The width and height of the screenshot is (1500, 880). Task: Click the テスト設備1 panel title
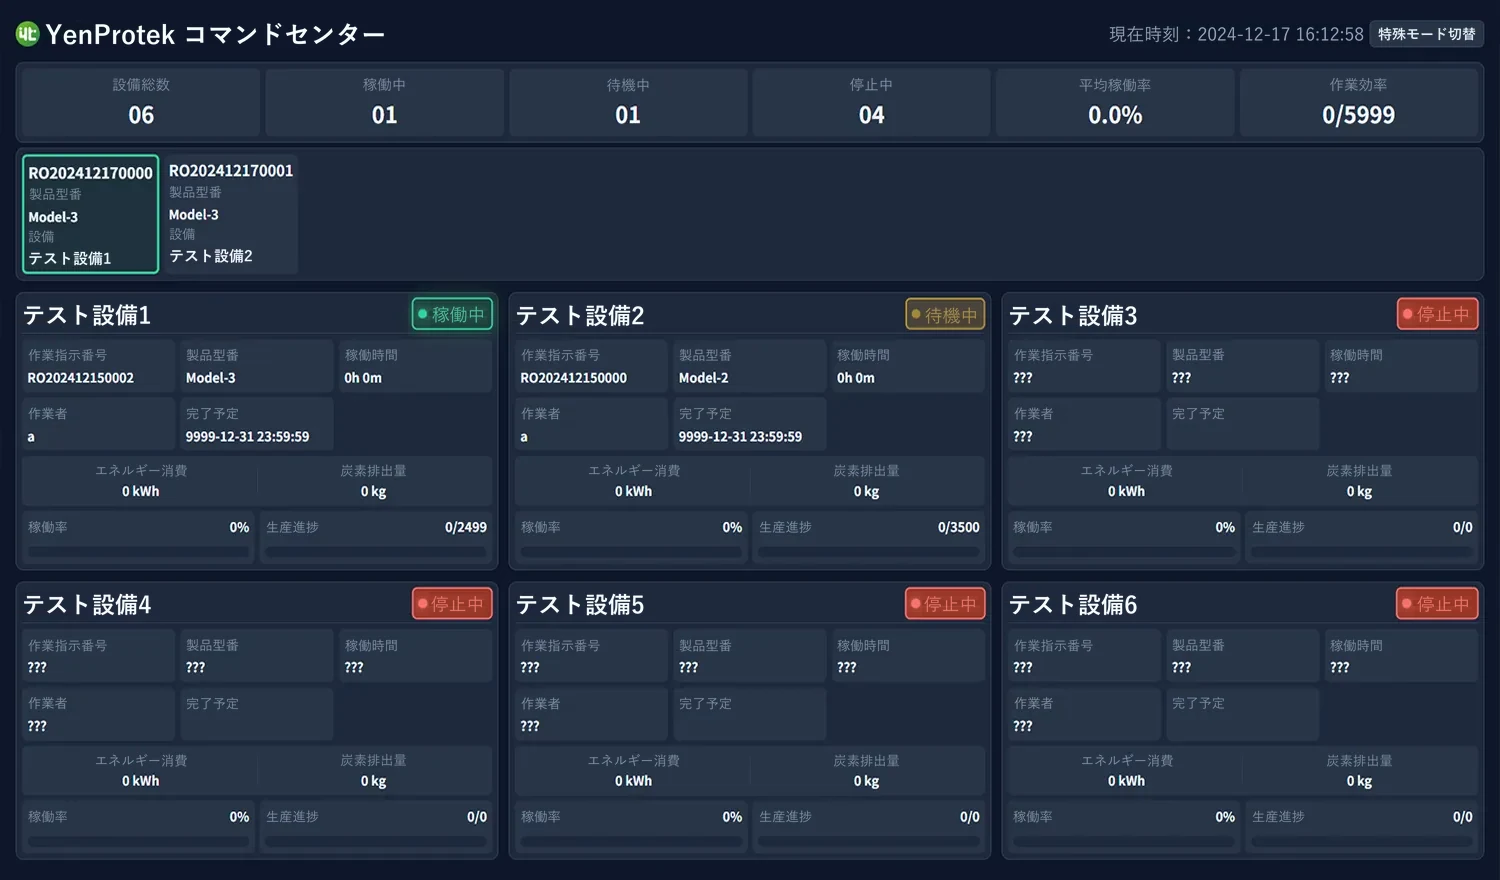click(x=87, y=315)
